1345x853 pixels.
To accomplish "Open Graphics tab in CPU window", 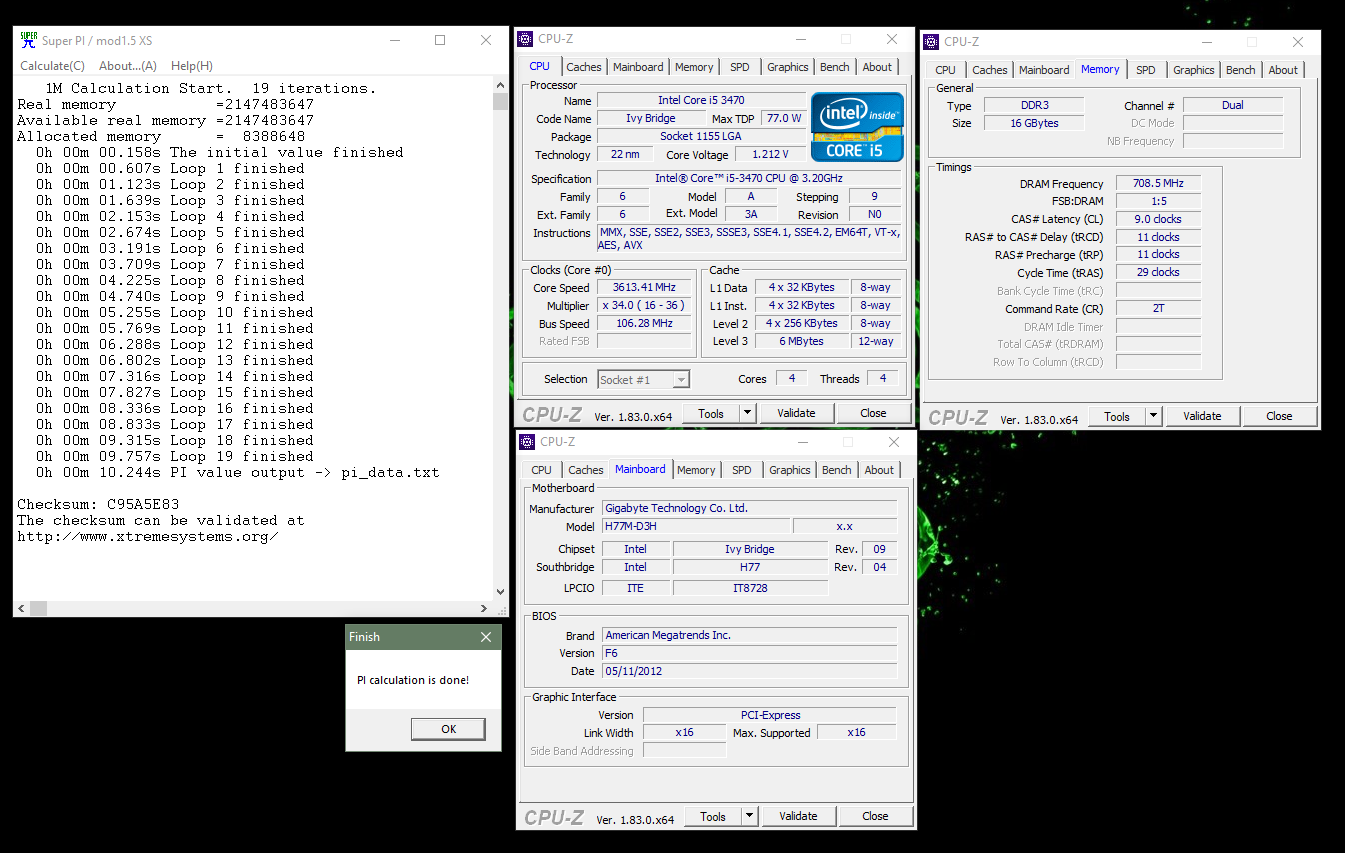I will 788,67.
